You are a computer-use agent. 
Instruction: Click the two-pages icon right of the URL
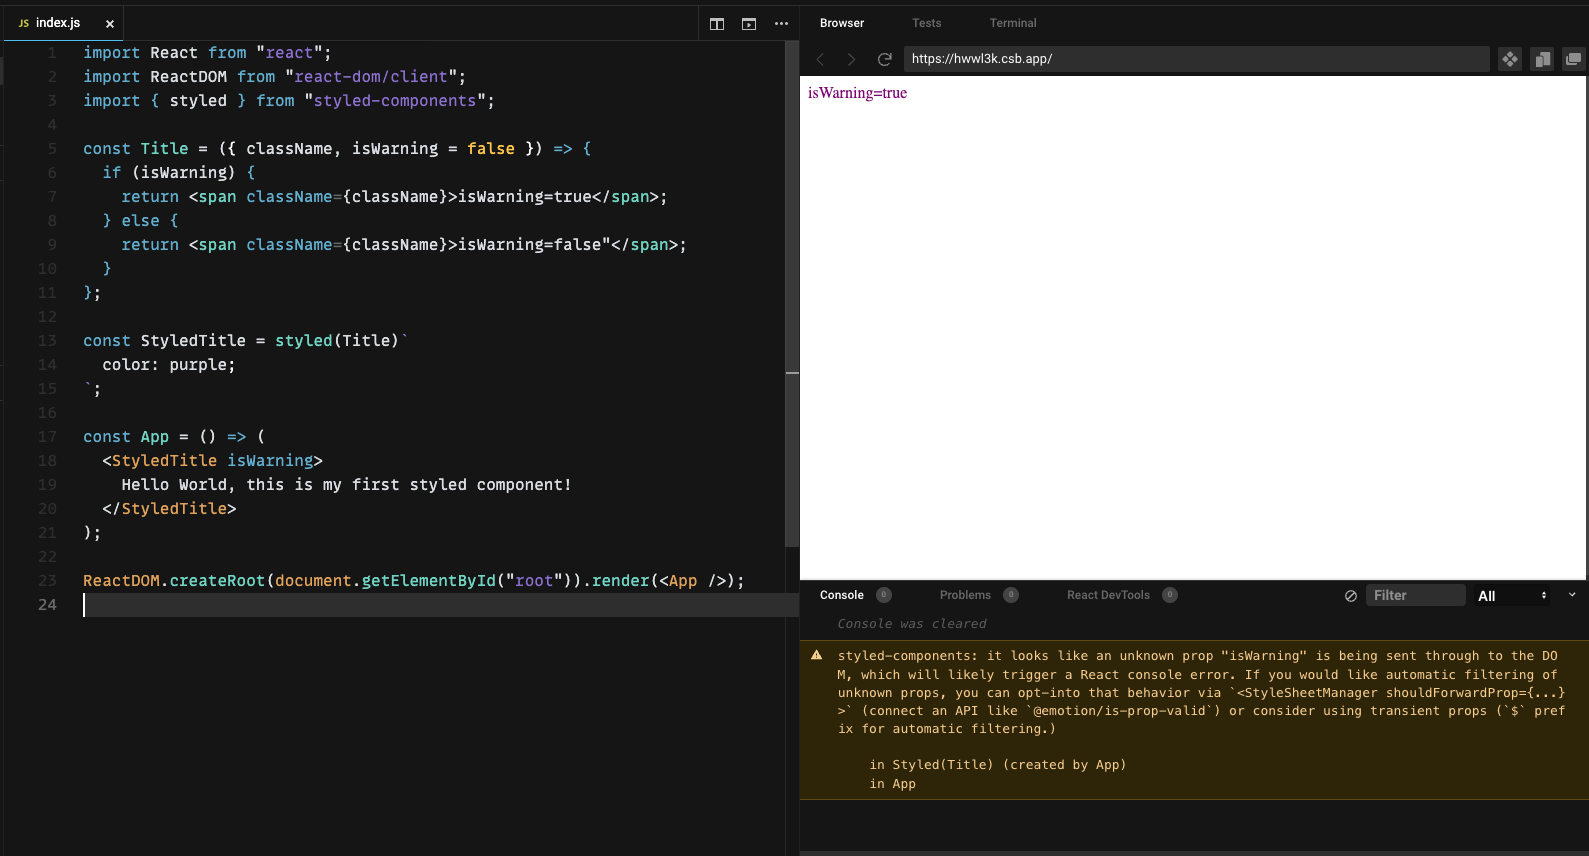tap(1542, 60)
